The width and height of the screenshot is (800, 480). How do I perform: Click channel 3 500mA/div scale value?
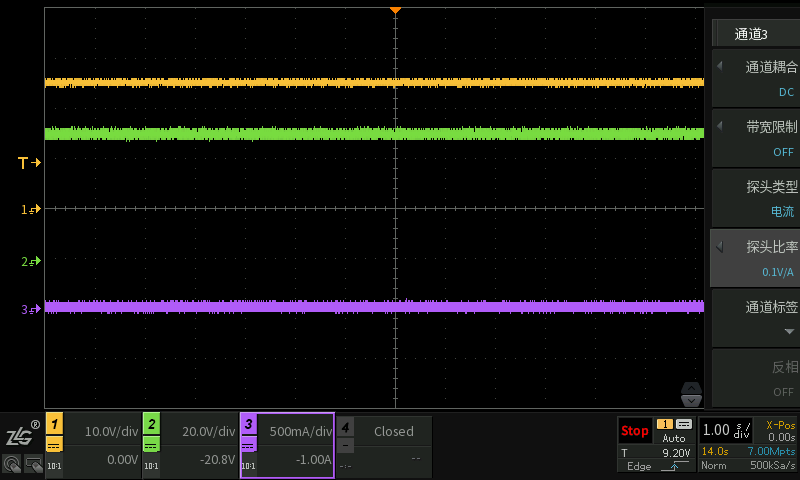(301, 432)
